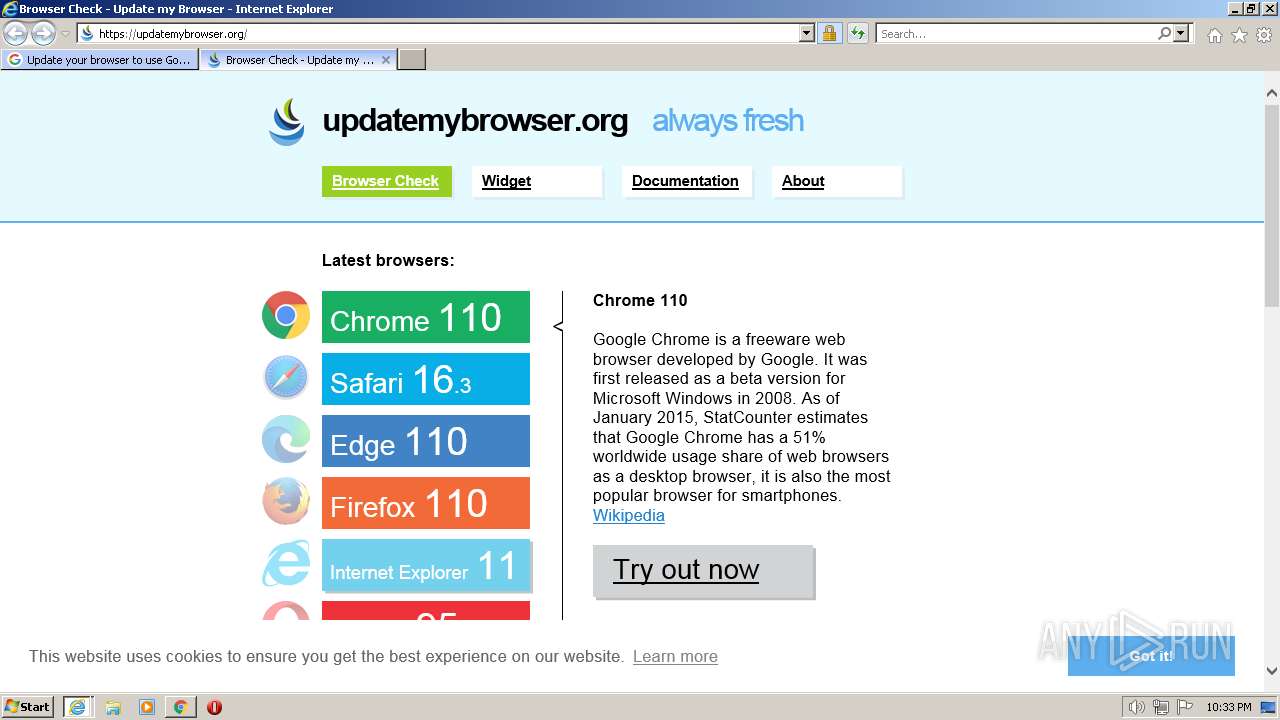Click the scrollbar up arrow
The image size is (1280, 720).
pyautogui.click(x=1272, y=94)
